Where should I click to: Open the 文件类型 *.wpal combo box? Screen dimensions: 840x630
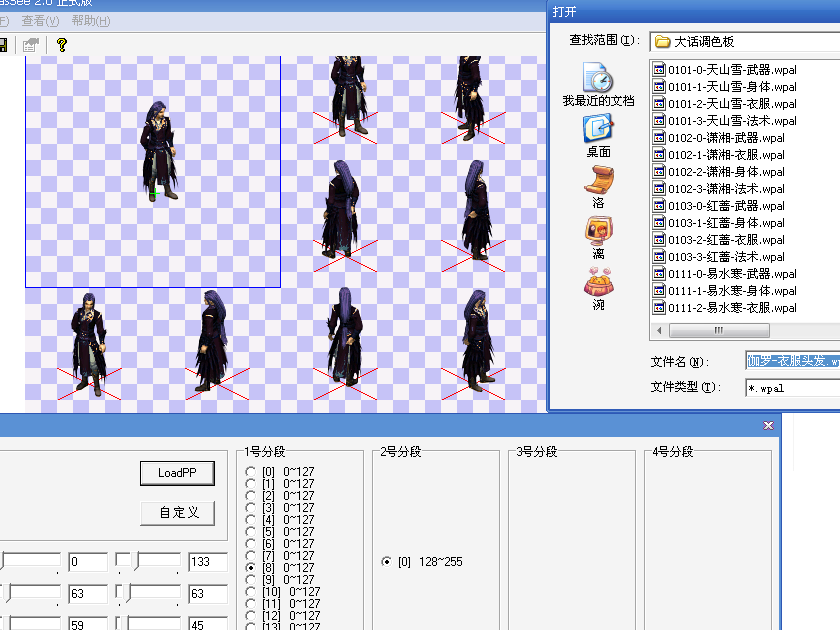[793, 388]
